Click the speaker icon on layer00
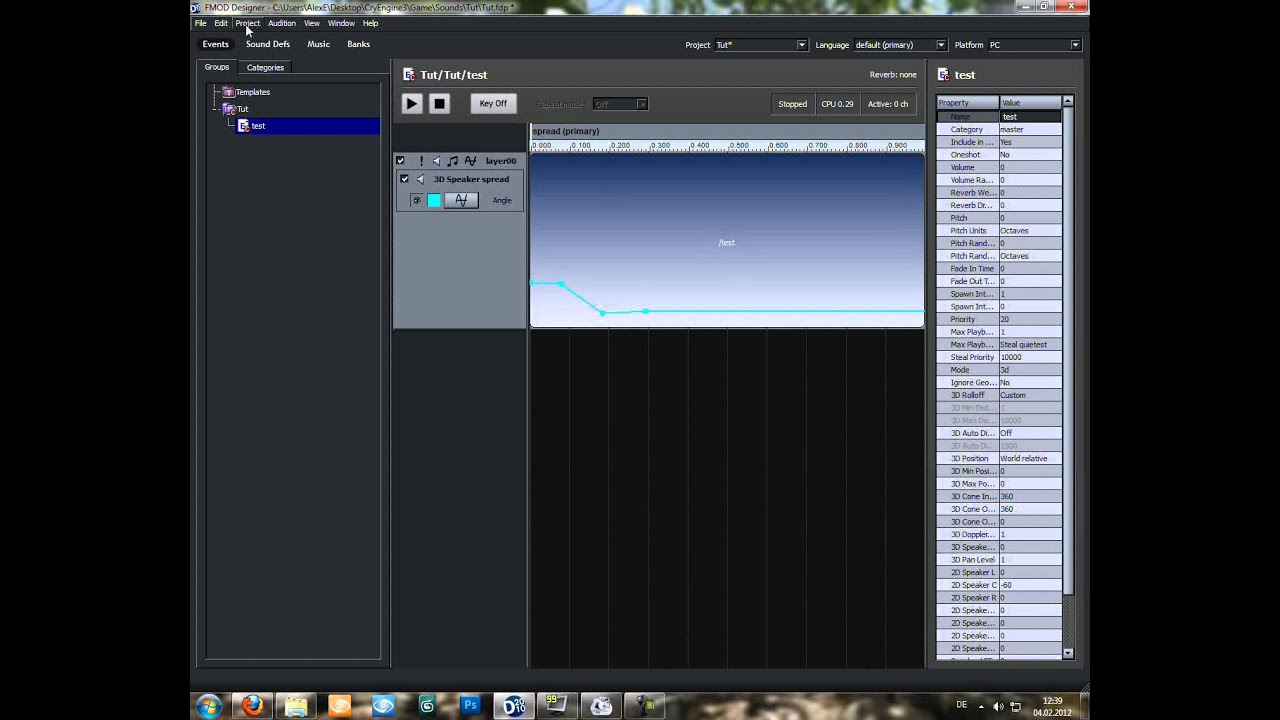The image size is (1280, 720). click(x=436, y=160)
